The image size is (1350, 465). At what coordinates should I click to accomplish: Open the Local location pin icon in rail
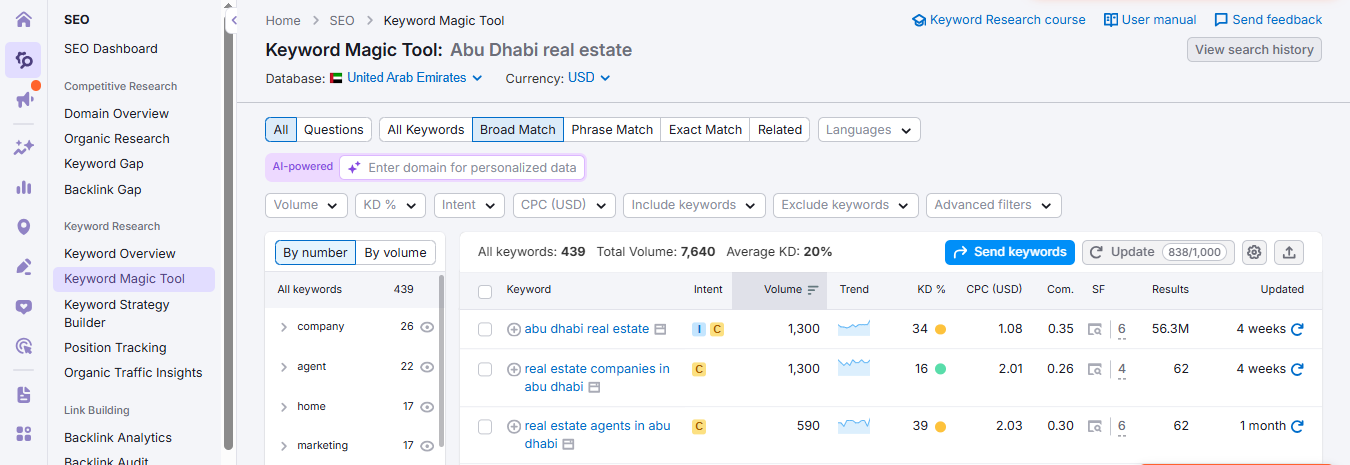click(24, 227)
